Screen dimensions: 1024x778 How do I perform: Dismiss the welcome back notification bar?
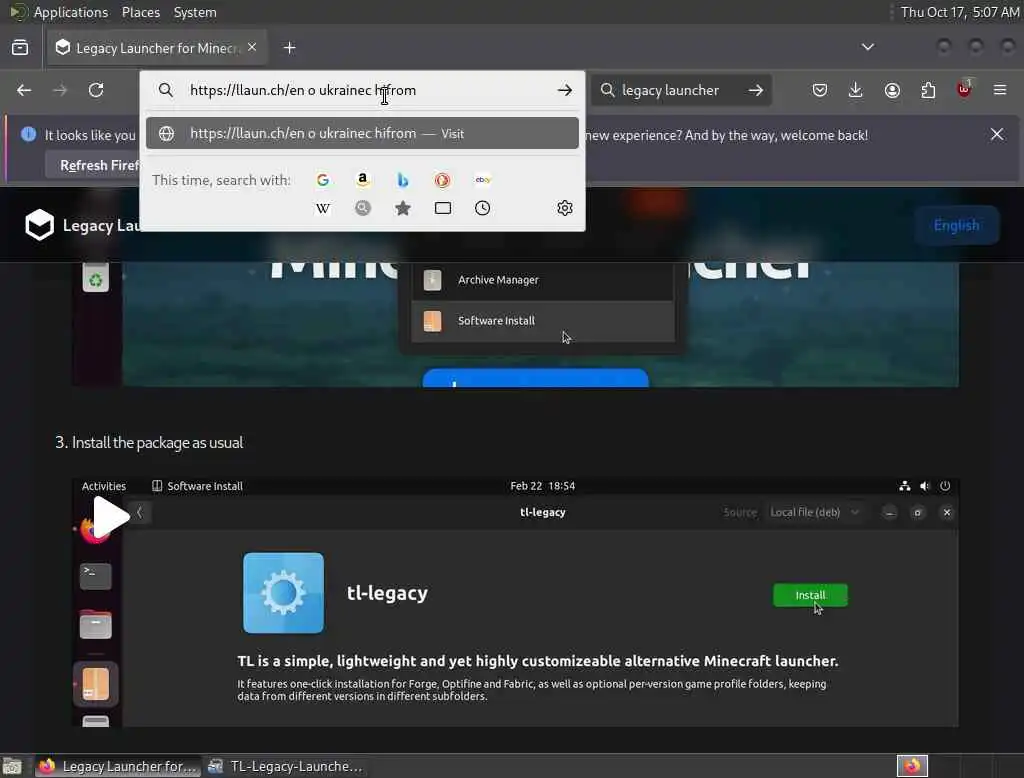tap(997, 135)
